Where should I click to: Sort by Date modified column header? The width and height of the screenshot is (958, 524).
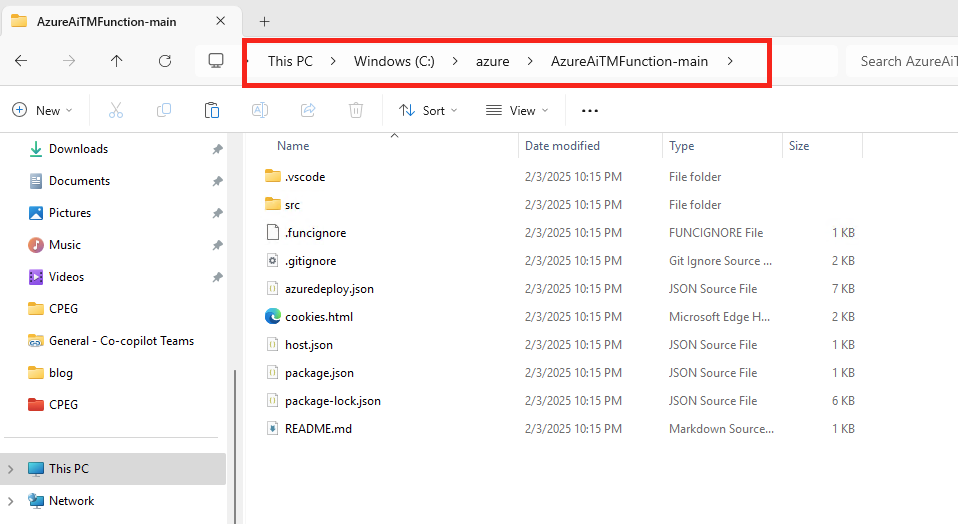pos(562,146)
